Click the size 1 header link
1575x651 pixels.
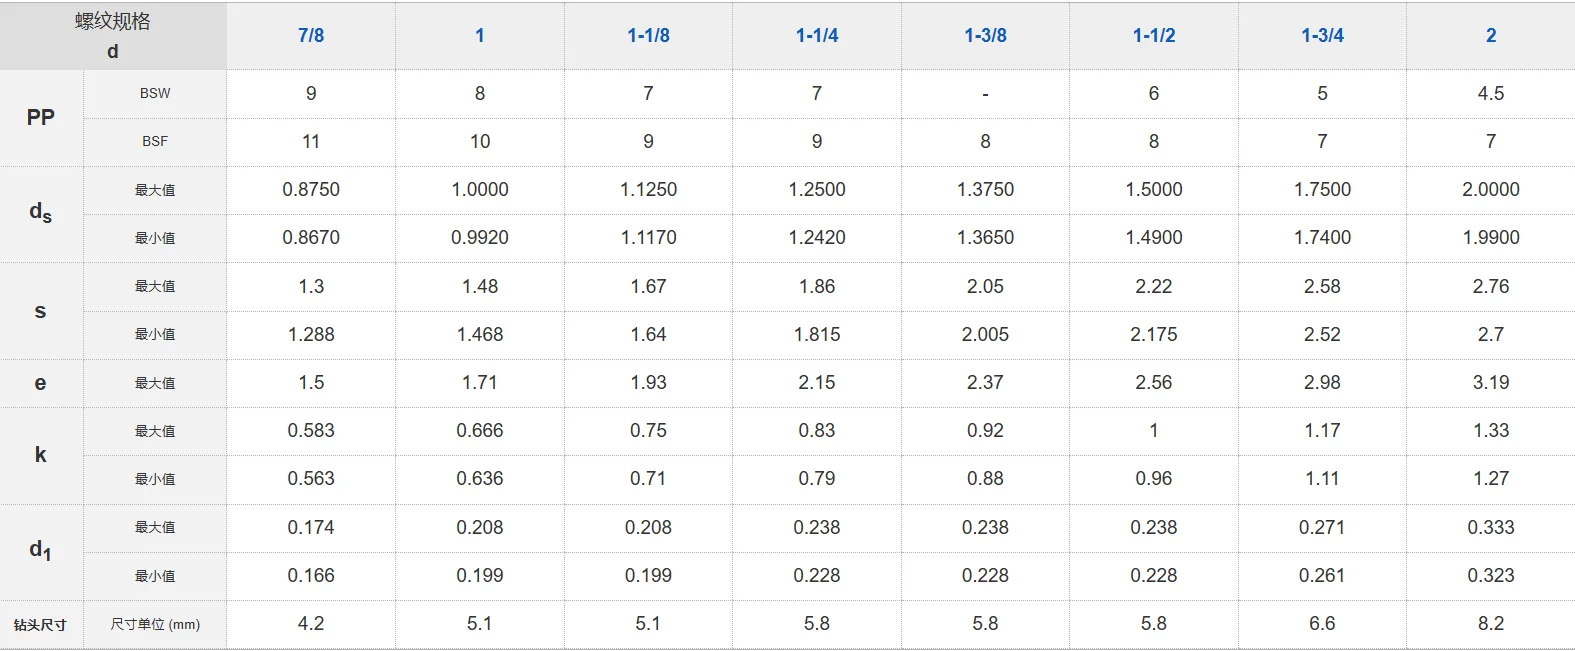pyautogui.click(x=480, y=36)
